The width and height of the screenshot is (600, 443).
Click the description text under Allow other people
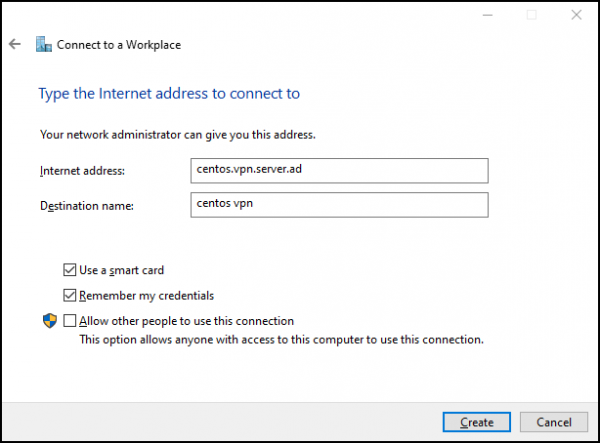point(281,339)
